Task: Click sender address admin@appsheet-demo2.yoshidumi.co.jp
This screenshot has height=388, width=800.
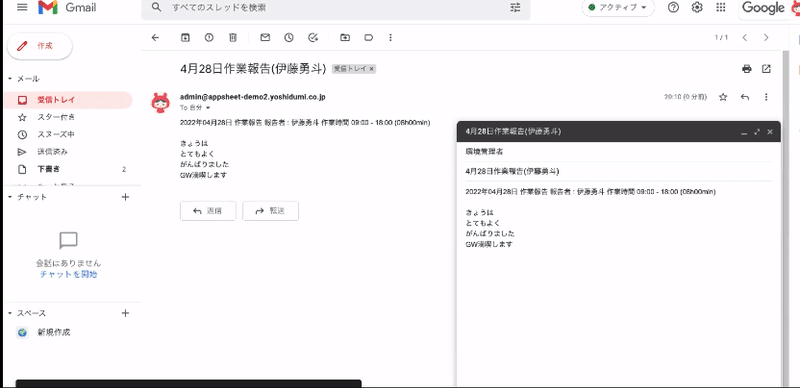Action: pos(253,97)
